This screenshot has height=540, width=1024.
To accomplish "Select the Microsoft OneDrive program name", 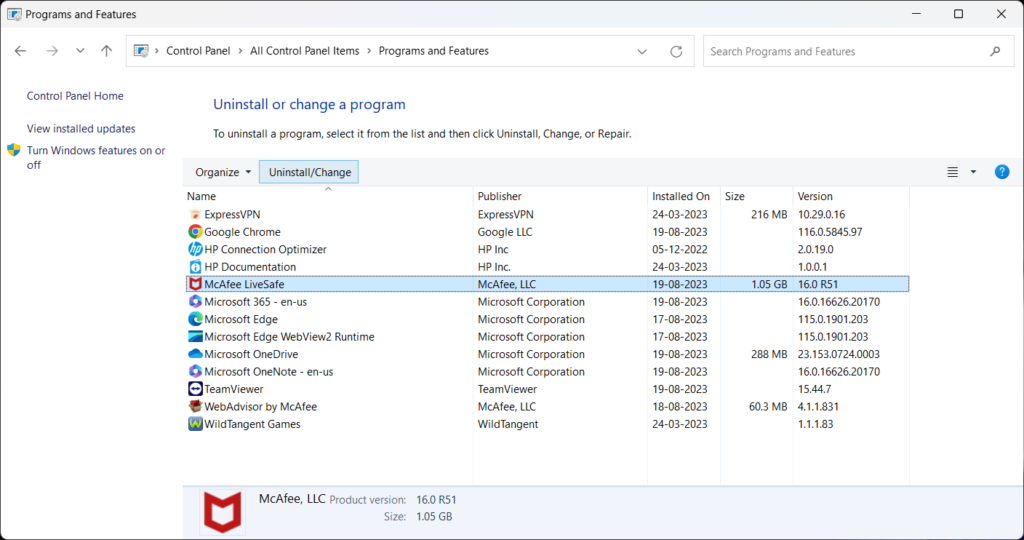I will coord(251,354).
